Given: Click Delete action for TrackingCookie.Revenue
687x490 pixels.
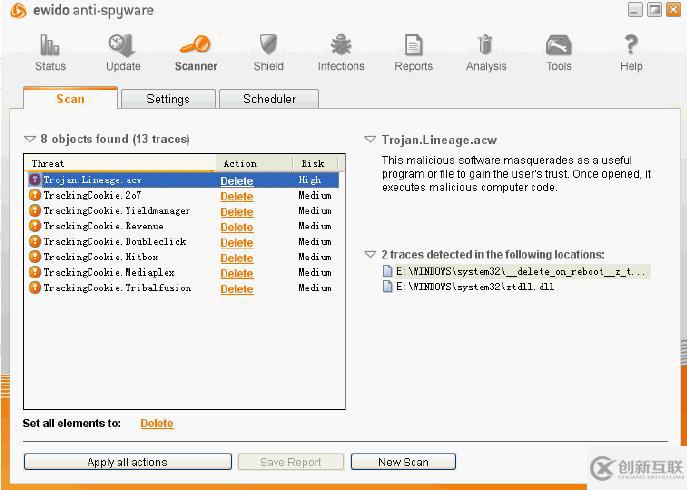Looking at the screenshot, I should [x=237, y=227].
